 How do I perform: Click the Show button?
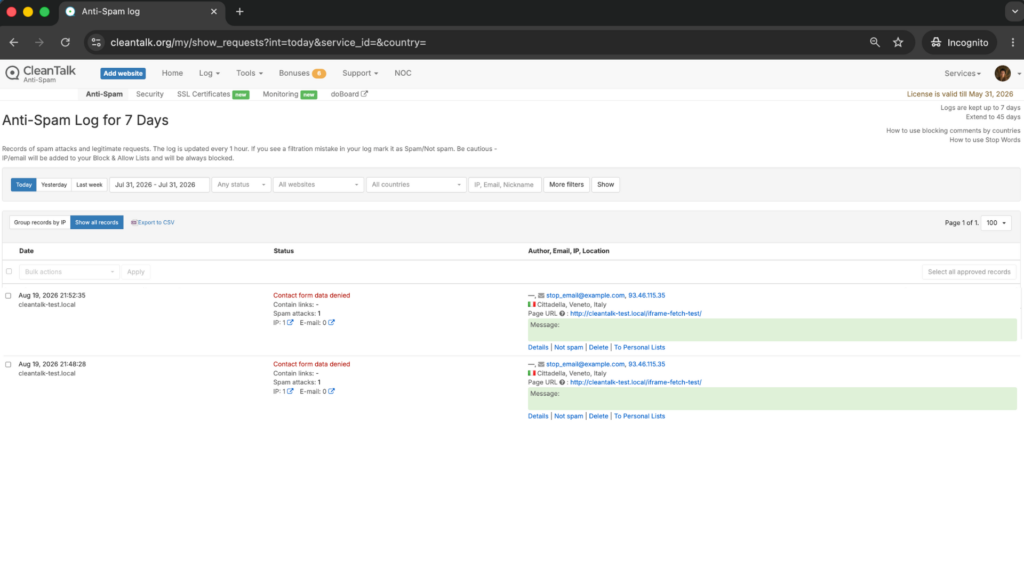point(605,185)
